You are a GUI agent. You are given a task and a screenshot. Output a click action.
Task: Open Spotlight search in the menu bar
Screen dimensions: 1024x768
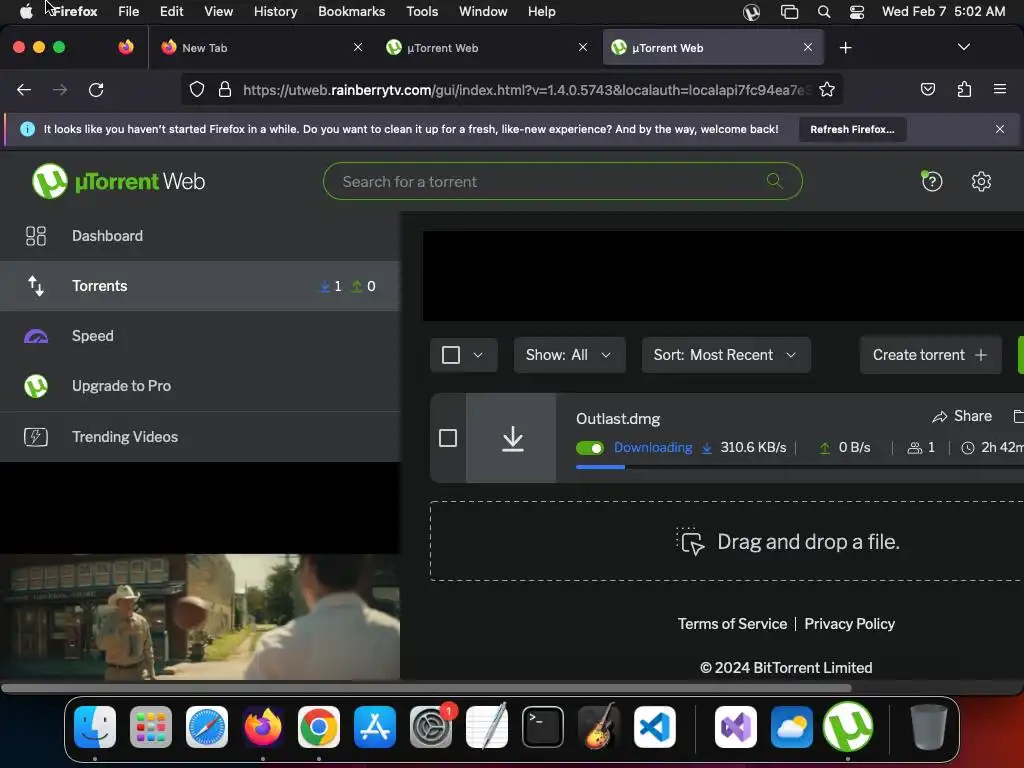click(x=824, y=12)
